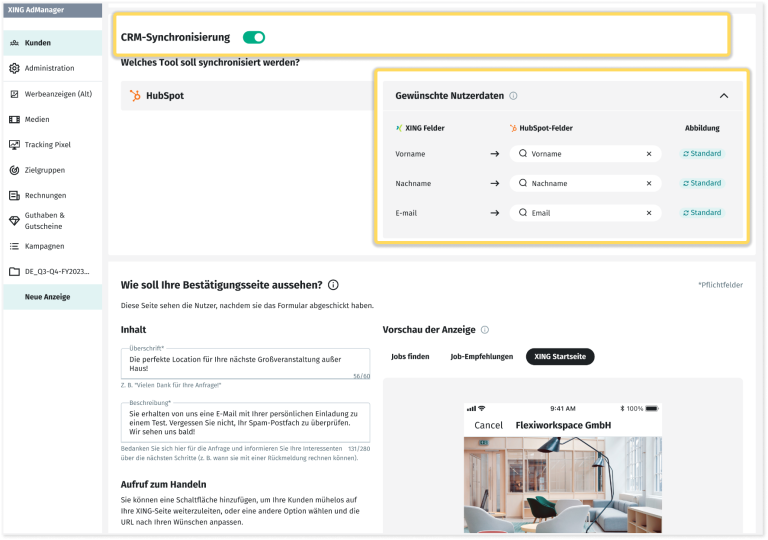Click the office image in ad preview

563,485
